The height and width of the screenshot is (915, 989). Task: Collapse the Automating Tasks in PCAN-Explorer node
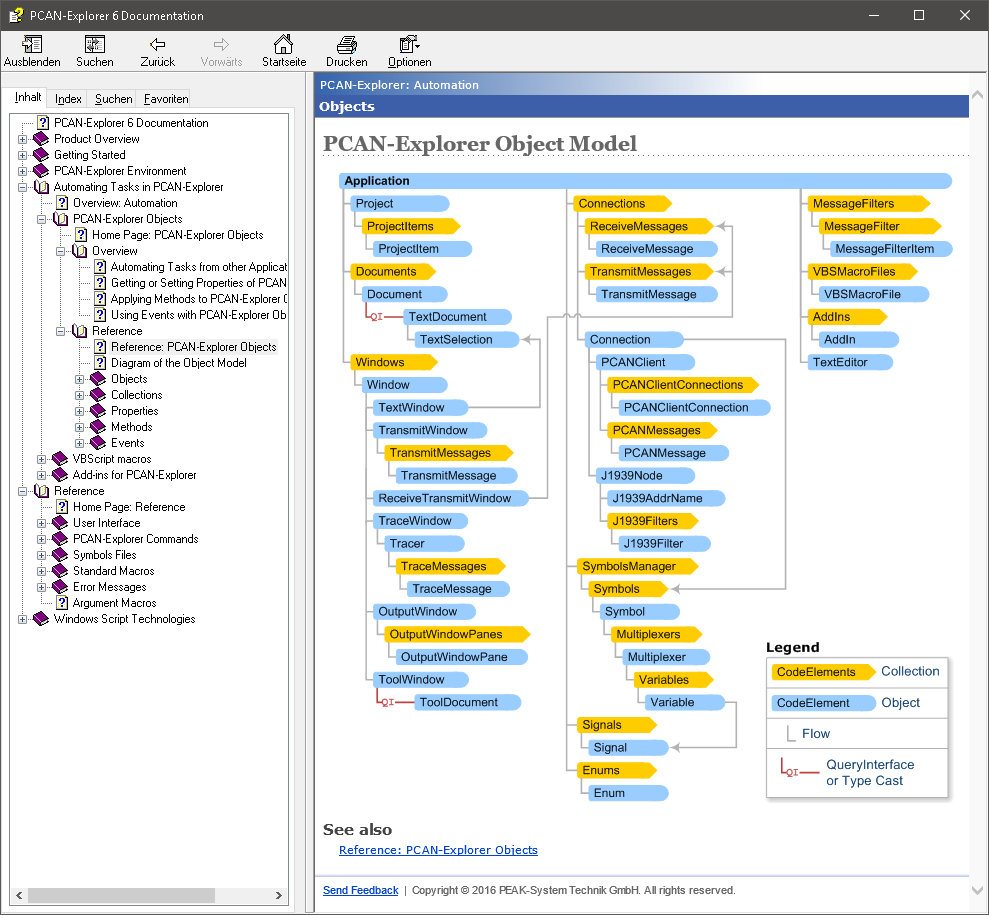[x=23, y=187]
